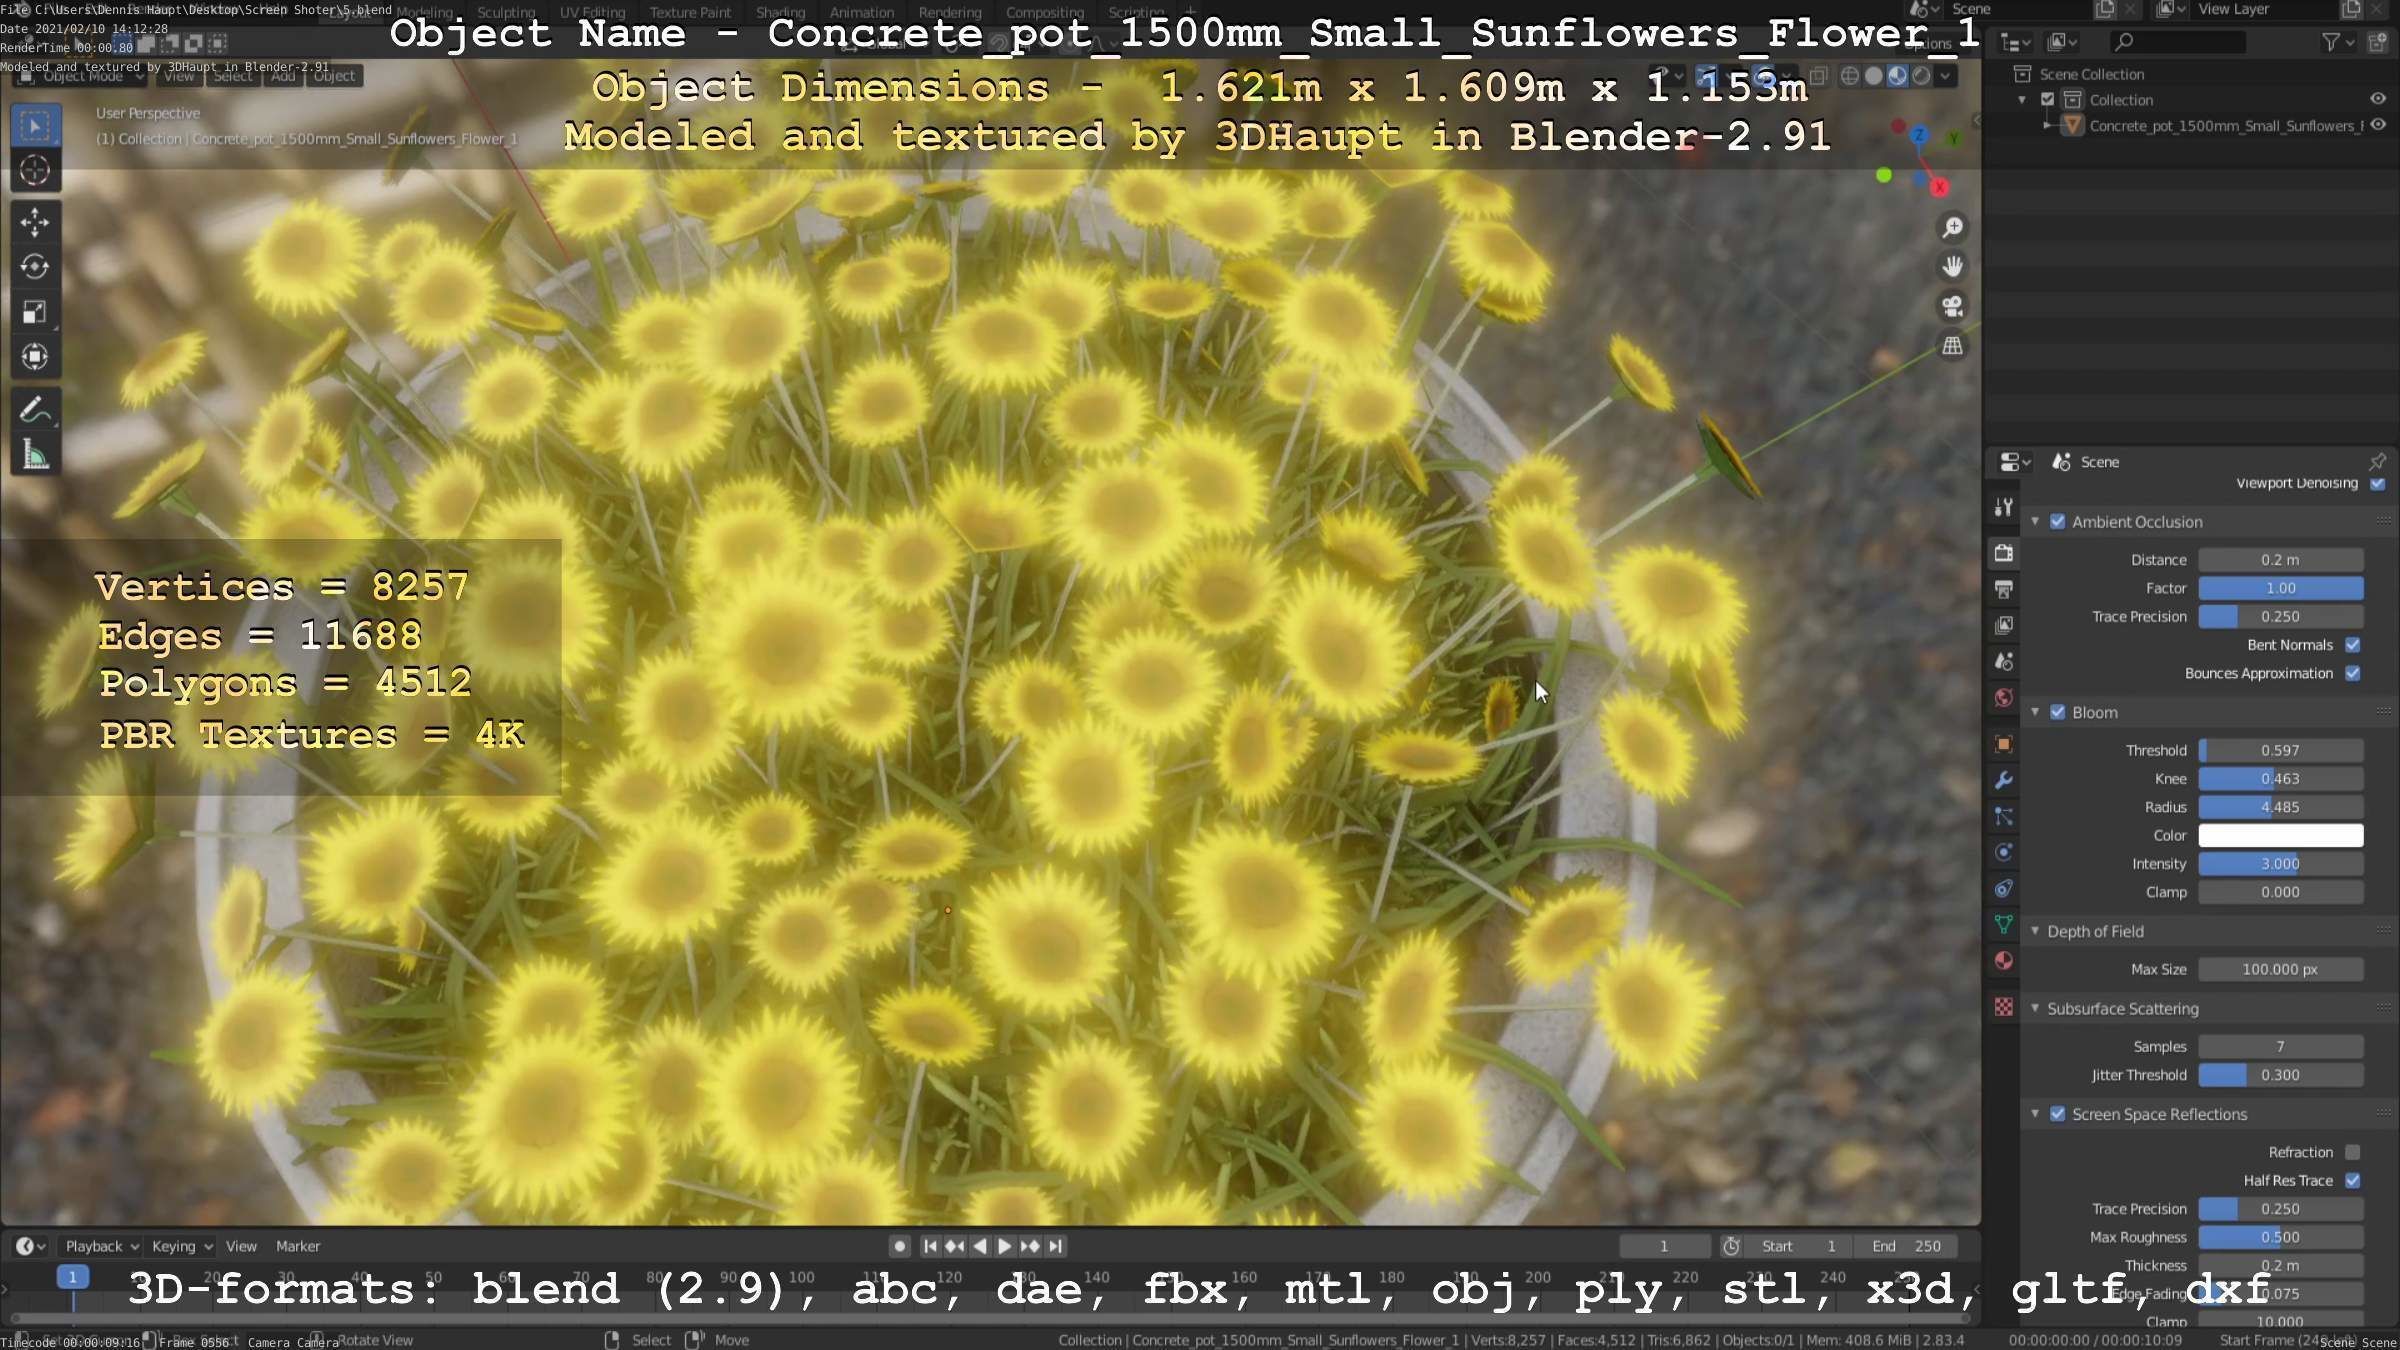
Task: Enable the Refraction checkbox
Action: 2353,1152
